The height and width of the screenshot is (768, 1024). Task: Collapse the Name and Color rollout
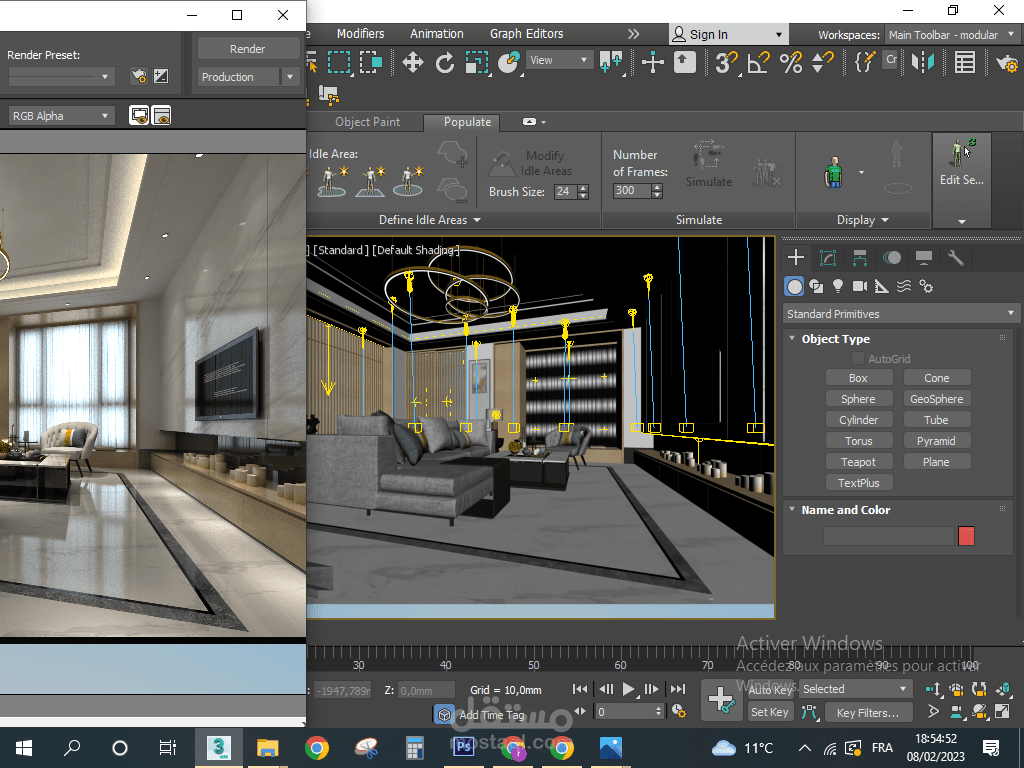(x=792, y=509)
